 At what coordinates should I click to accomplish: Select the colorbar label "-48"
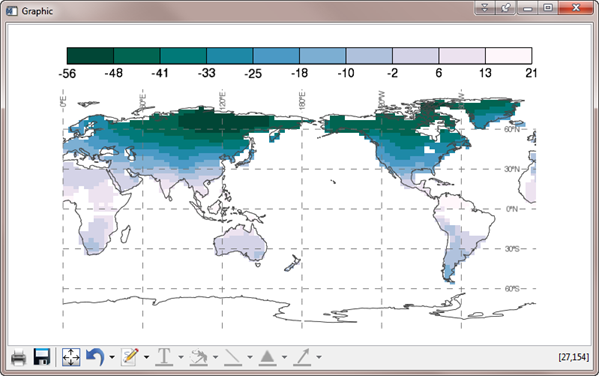tap(113, 73)
